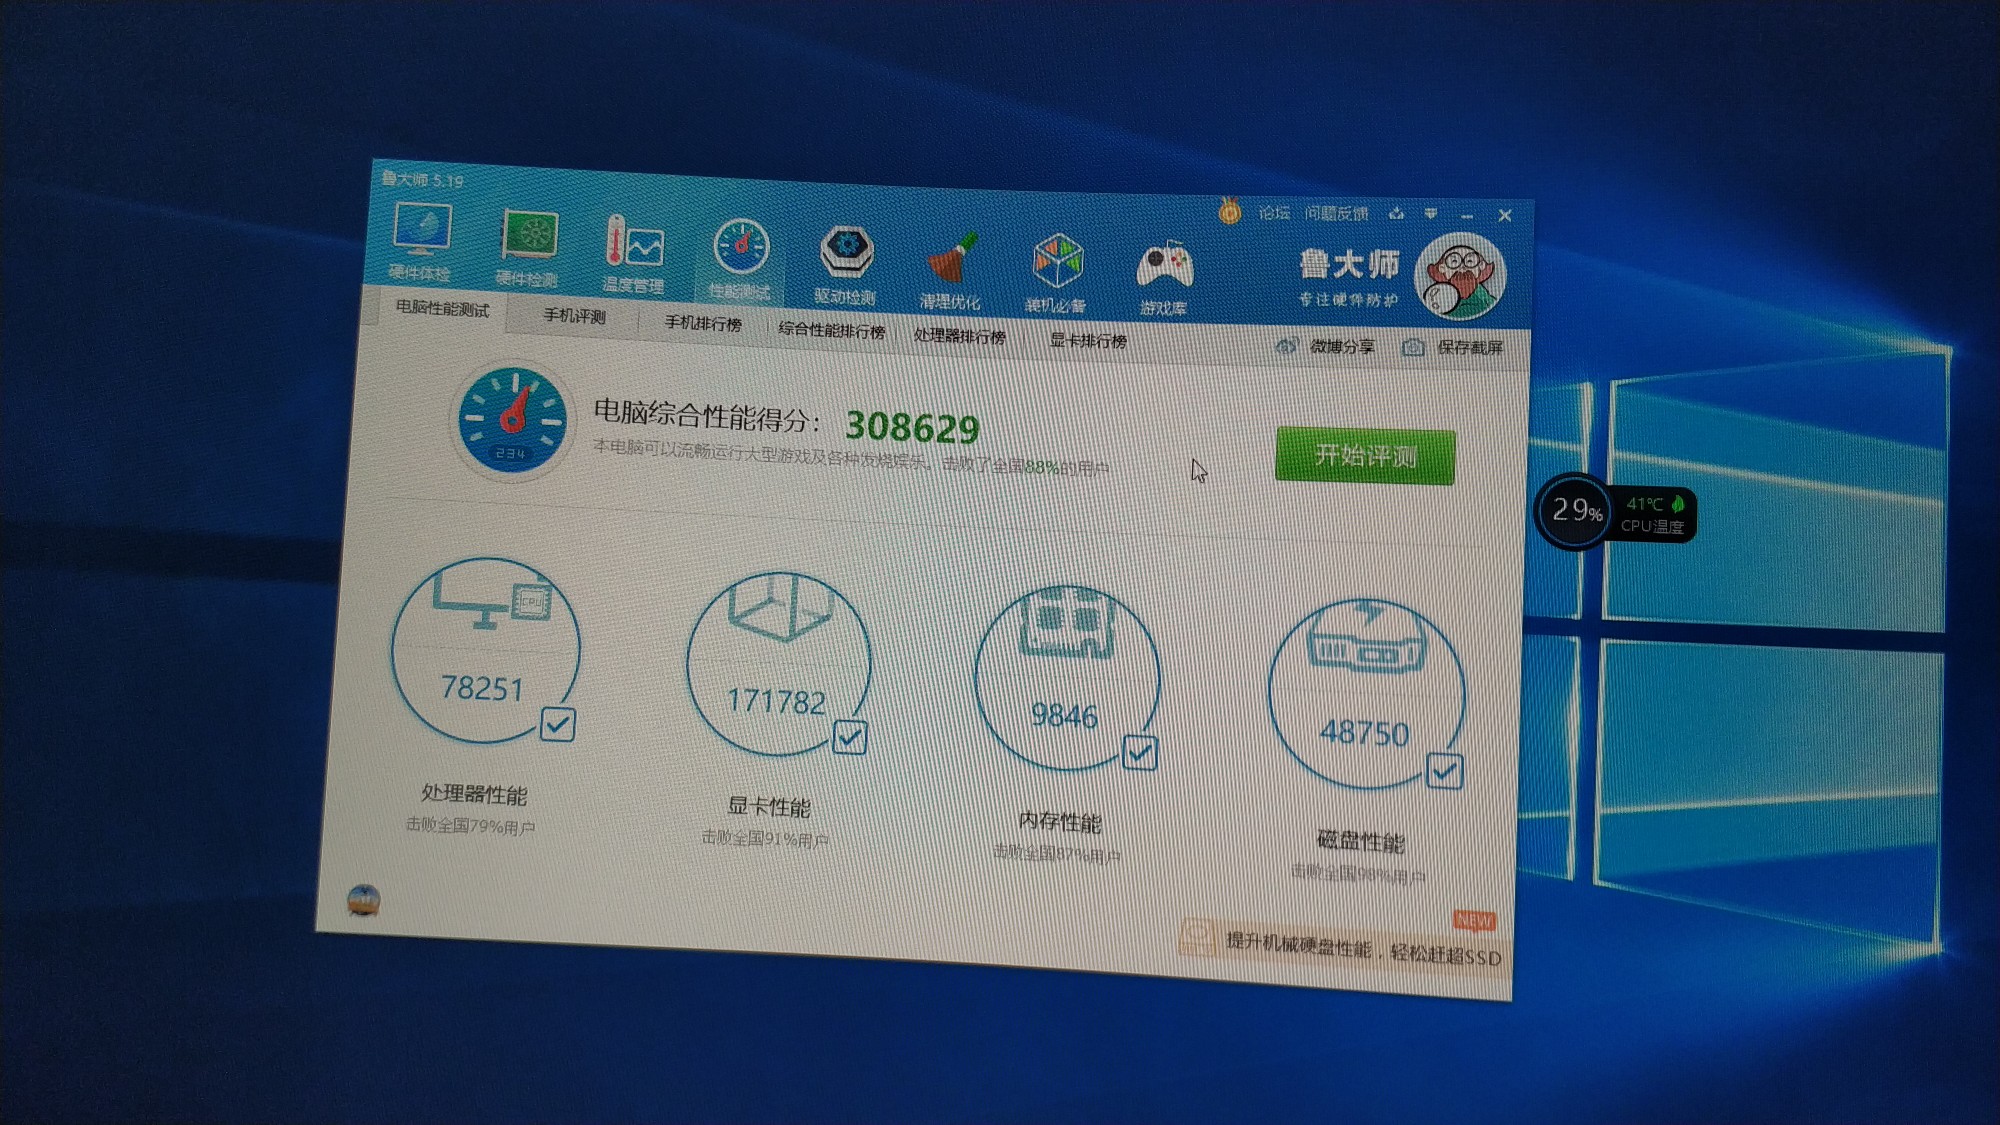Viewport: 2000px width, 1125px height.
Task: Uncheck the 处理器性能 test checkbox
Action: tap(557, 724)
